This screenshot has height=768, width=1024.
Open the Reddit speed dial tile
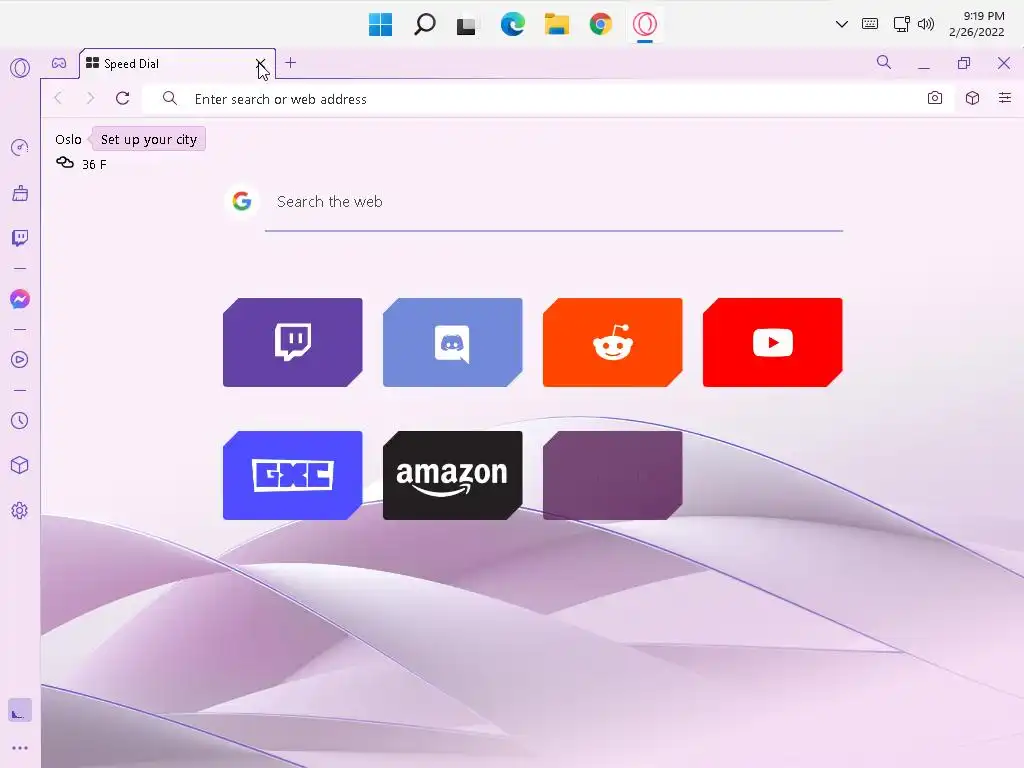click(613, 342)
